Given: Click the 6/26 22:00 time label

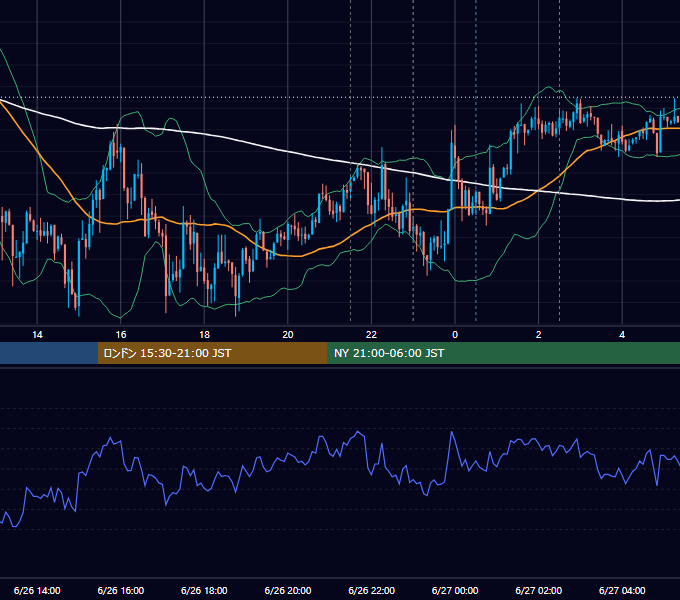Looking at the screenshot, I should pyautogui.click(x=371, y=590).
